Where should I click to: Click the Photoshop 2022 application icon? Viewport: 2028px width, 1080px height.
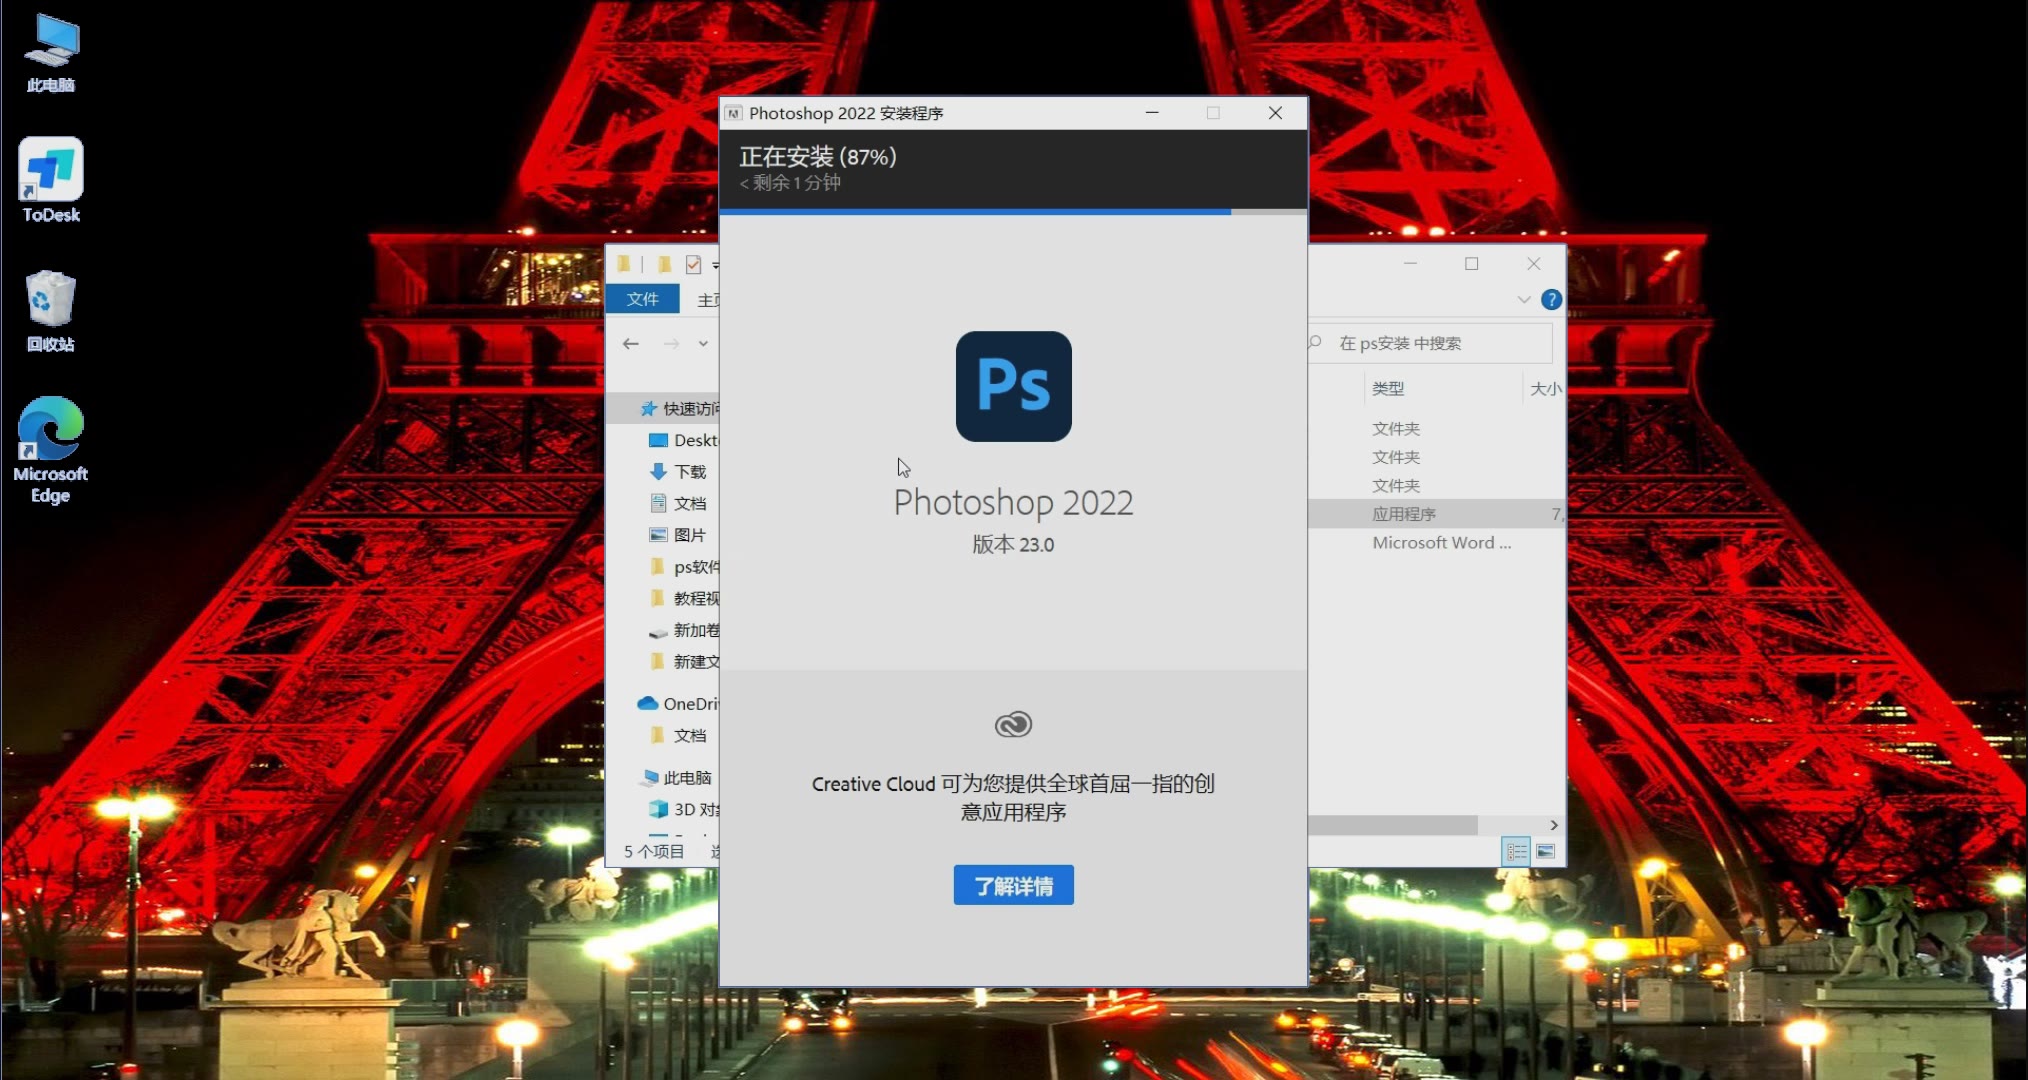click(1013, 388)
